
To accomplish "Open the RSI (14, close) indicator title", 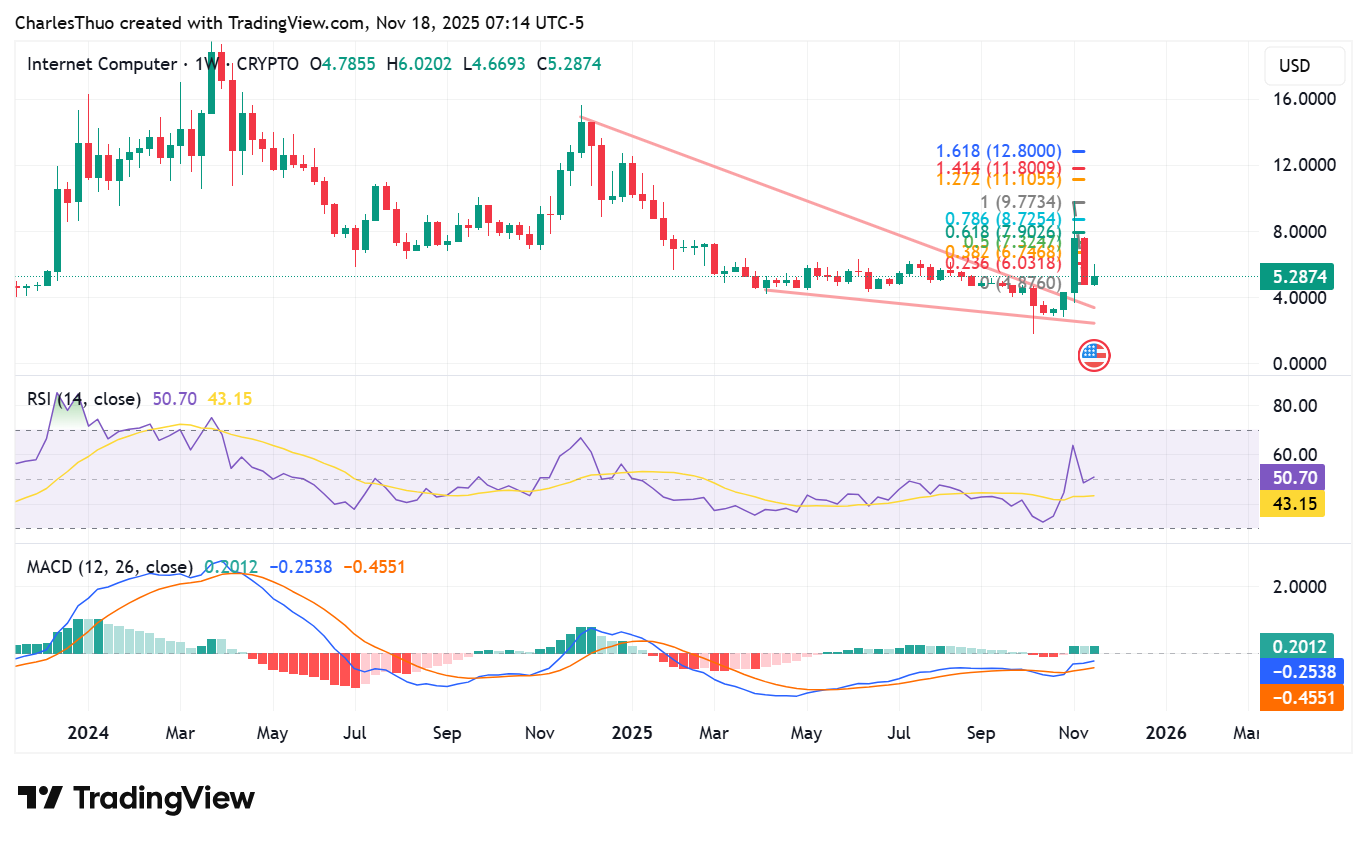I will [82, 398].
